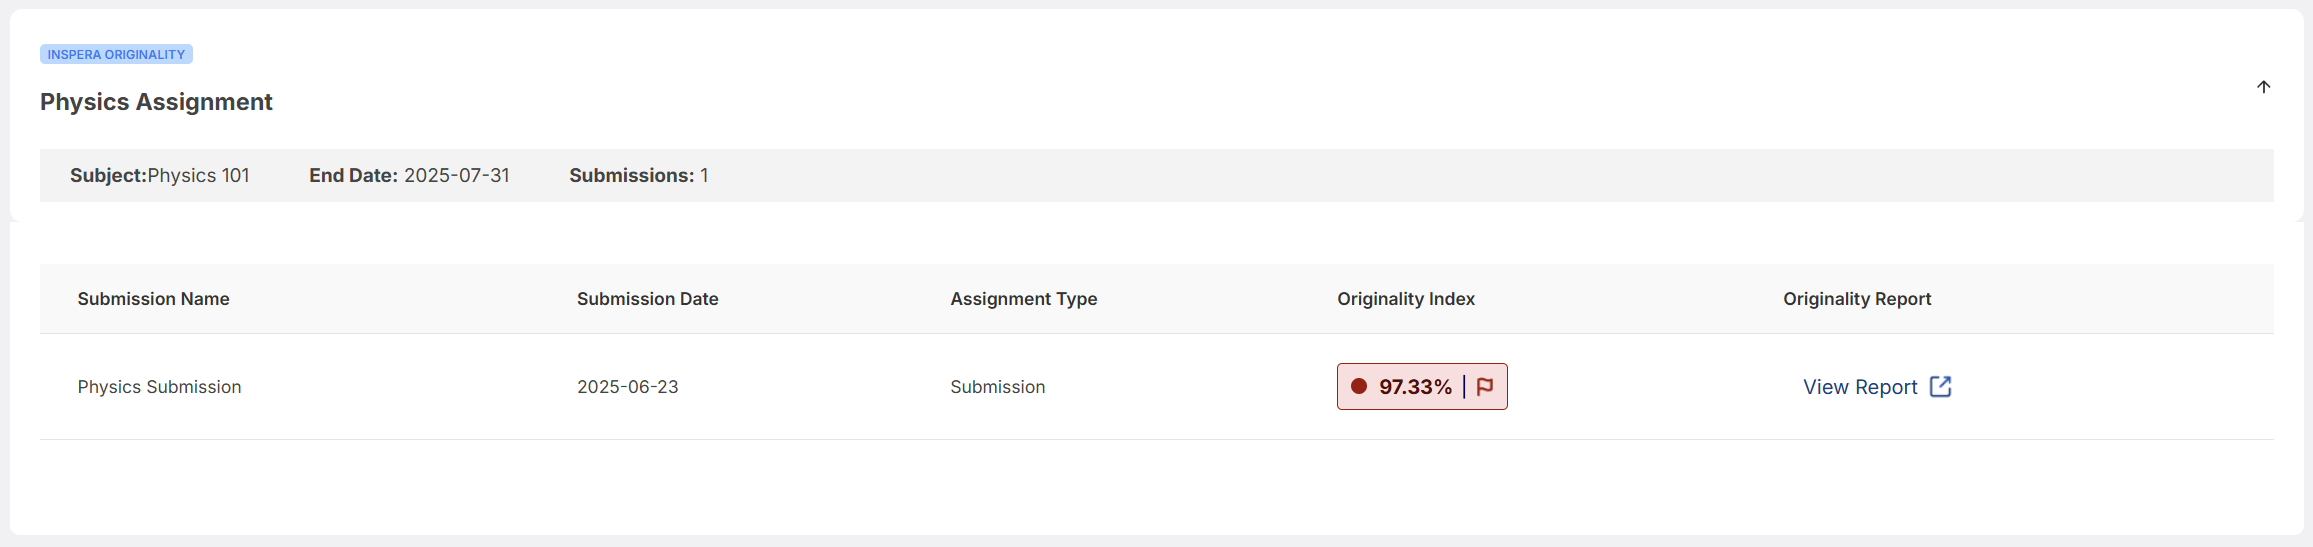The height and width of the screenshot is (547, 2313).
Task: Click the submission date 2025-06-23
Action: coord(628,387)
